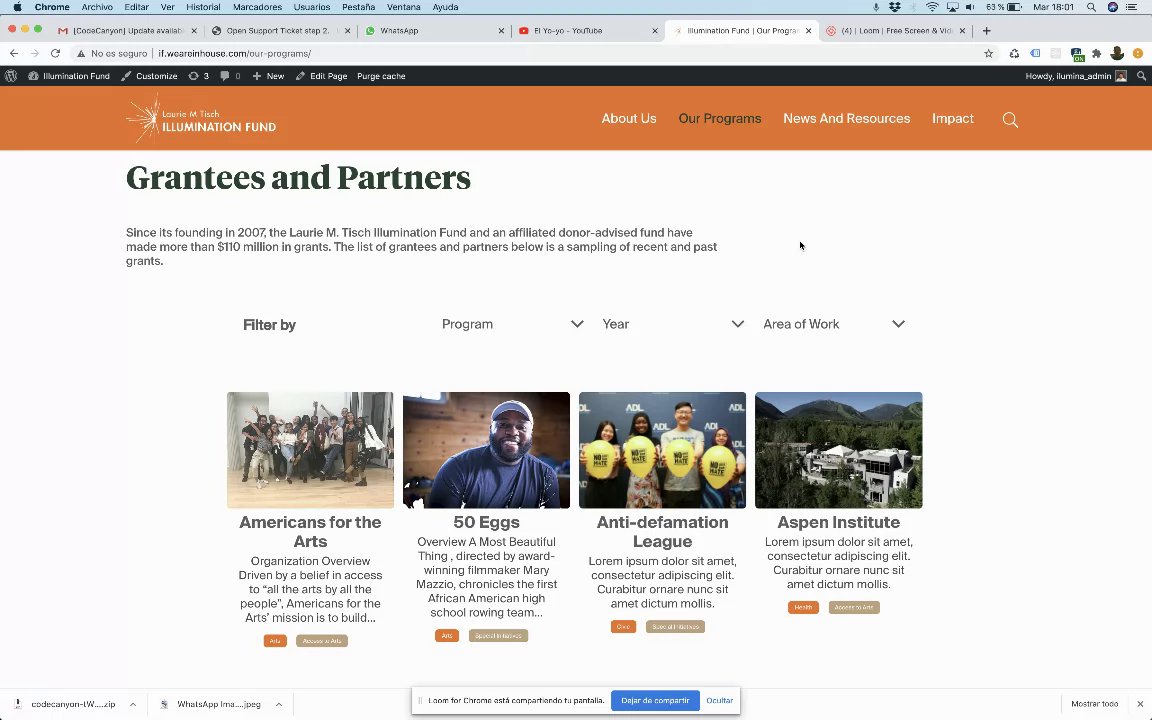This screenshot has height=720, width=1152.
Task: Click Access to Arts tag under Aspen Institute
Action: 854,608
